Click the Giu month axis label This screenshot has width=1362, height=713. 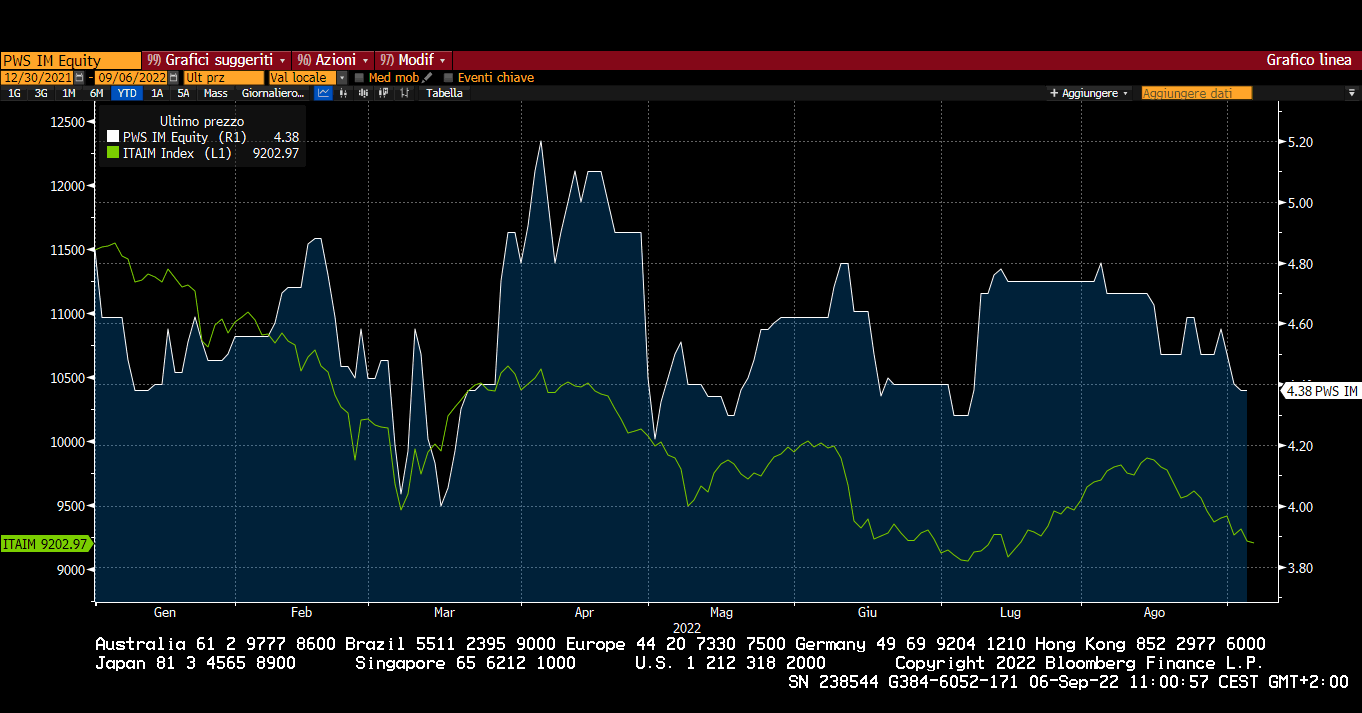coord(867,612)
